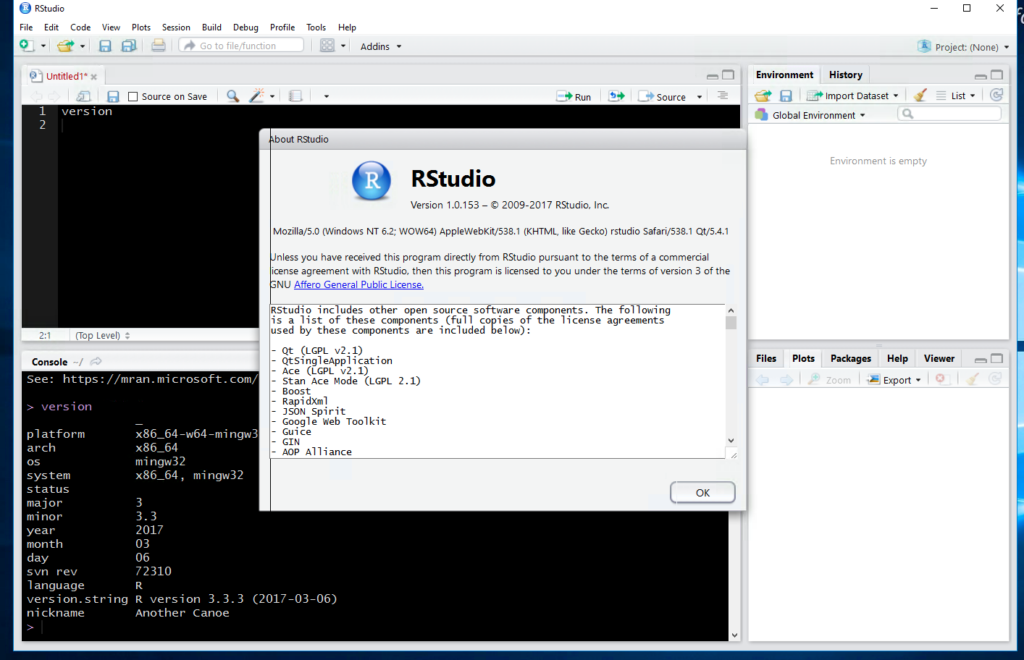Click the Open File folder icon in main toolbar
Viewport: 1024px width, 660px height.
click(65, 46)
